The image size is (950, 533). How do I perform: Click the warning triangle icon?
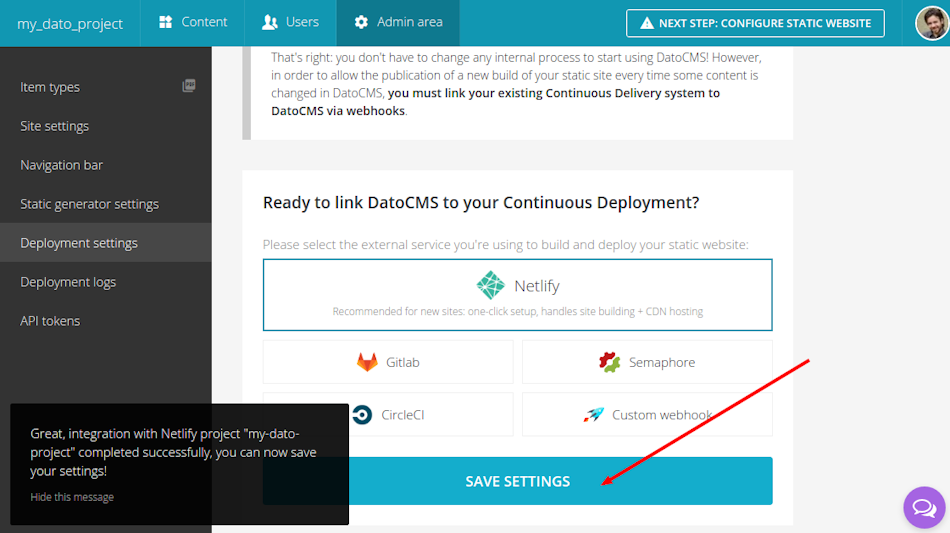tap(647, 23)
